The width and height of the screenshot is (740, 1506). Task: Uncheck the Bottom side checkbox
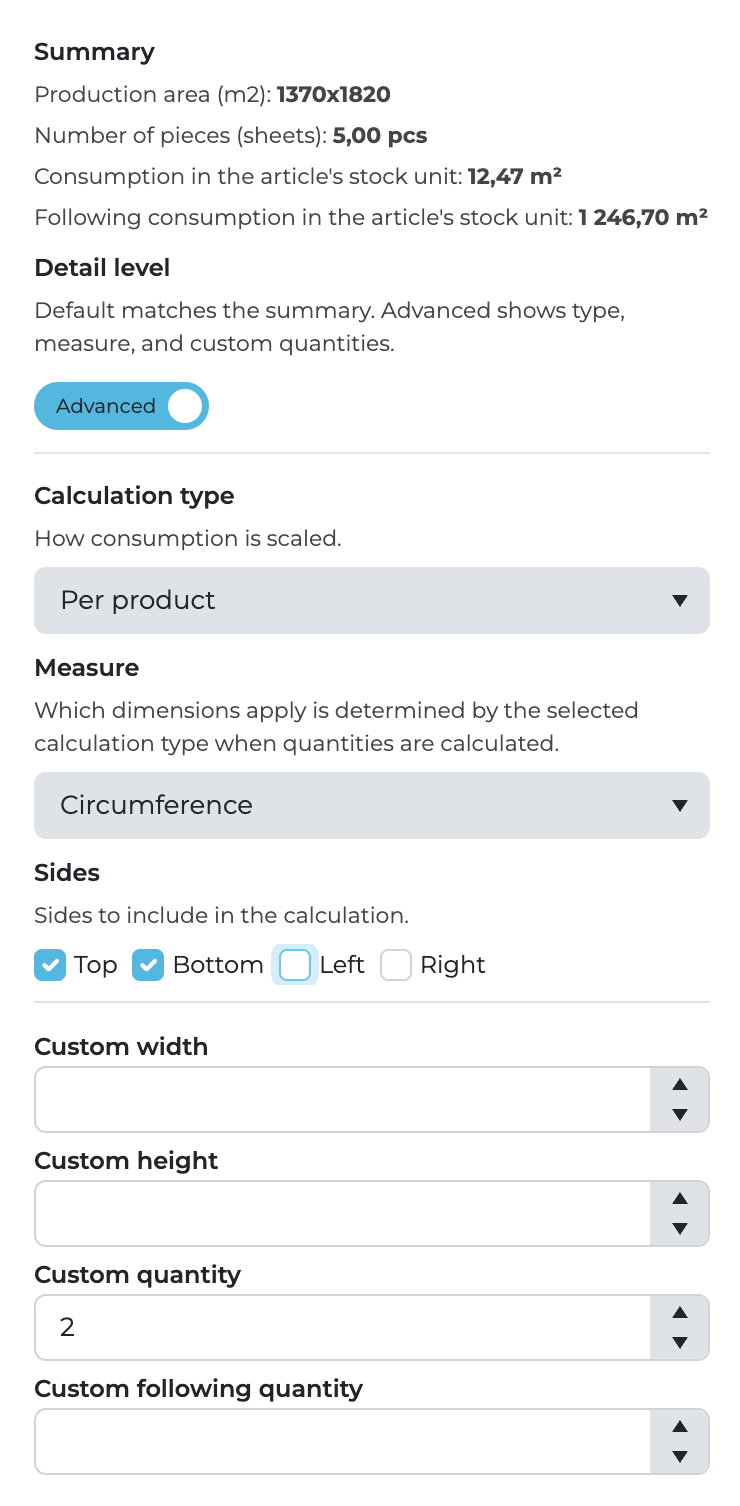pyautogui.click(x=148, y=965)
